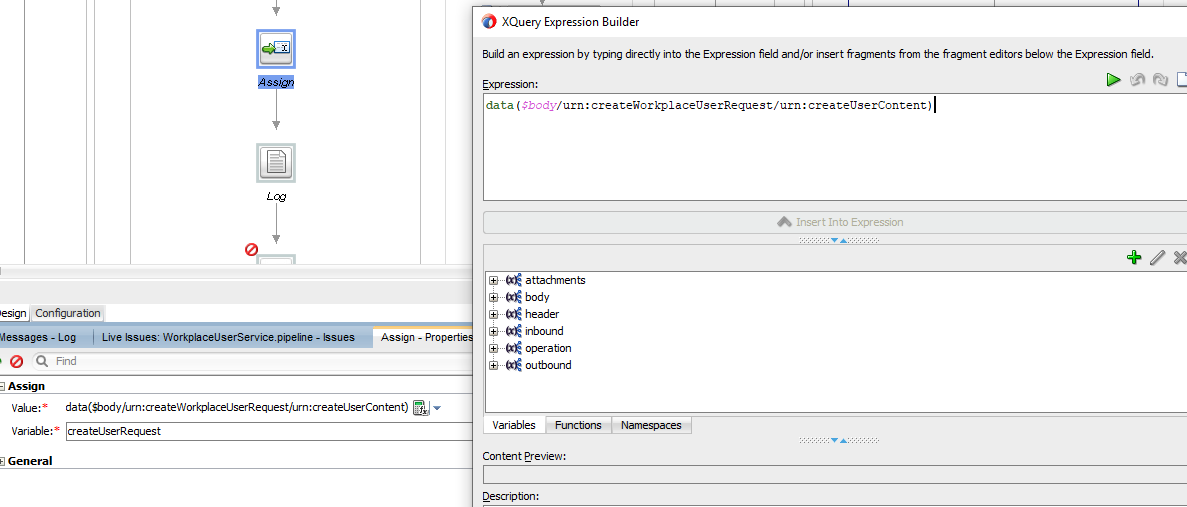Select the Log node icon in pipeline

[276, 163]
